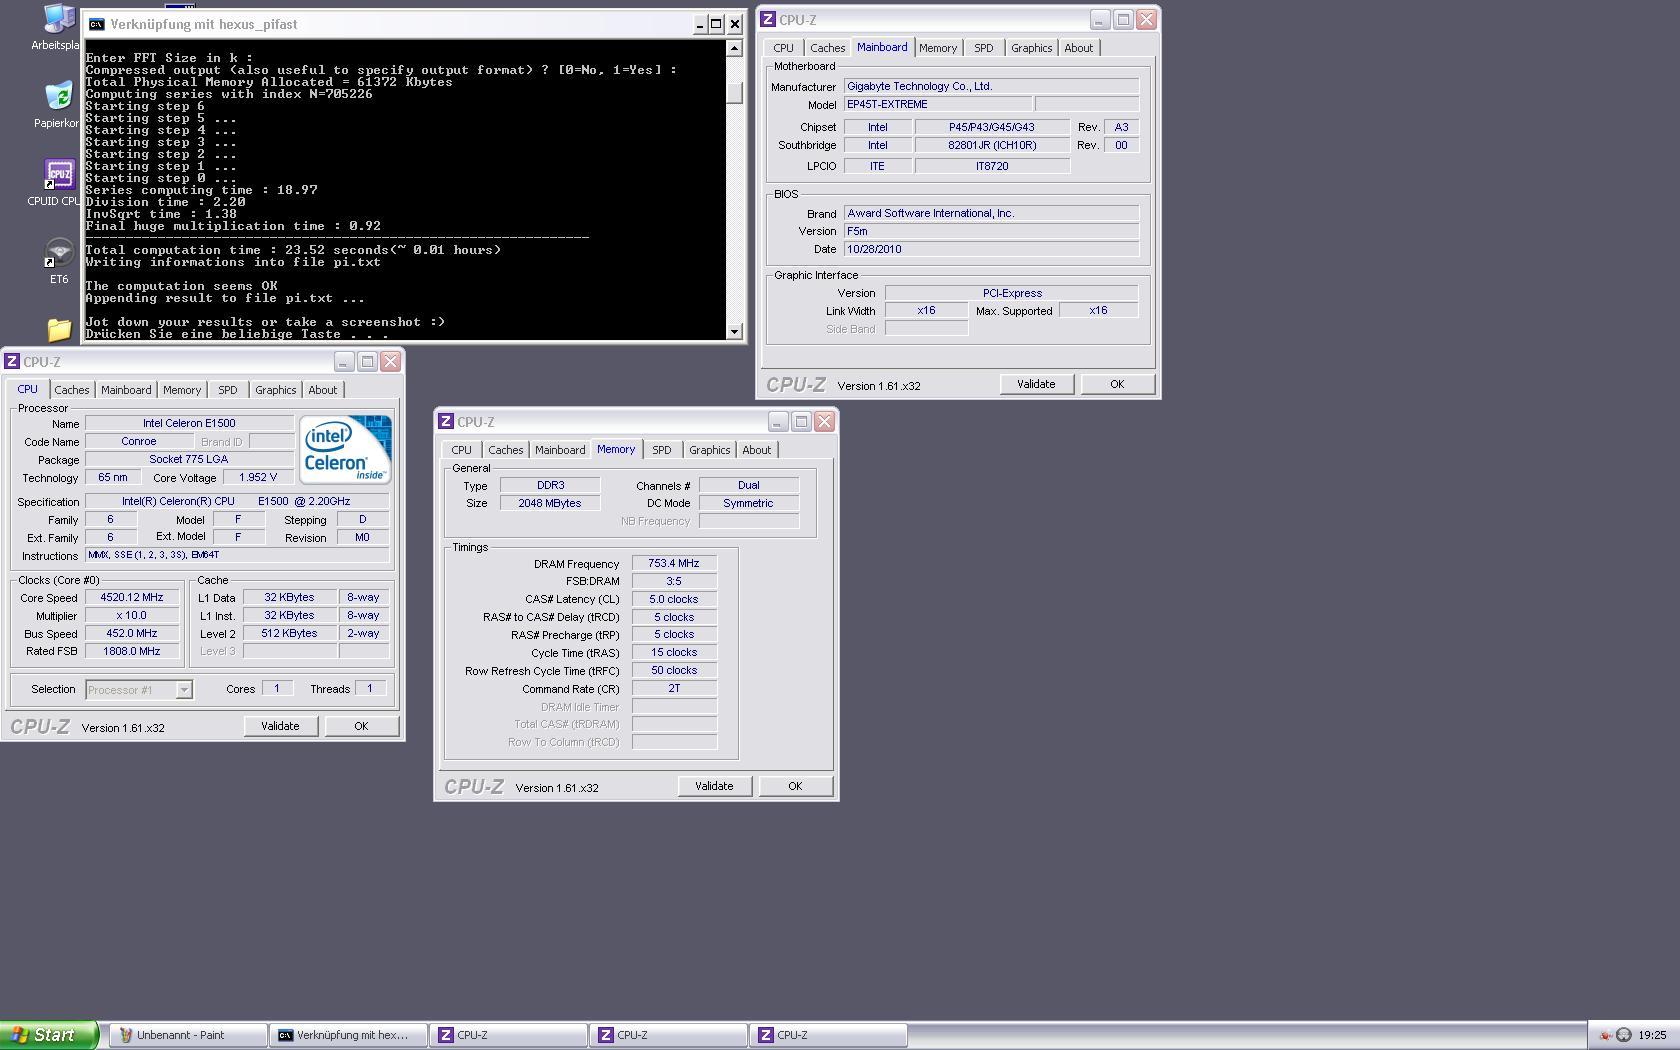Click OK in Mainboard window
The image size is (1680, 1050).
tap(1117, 384)
